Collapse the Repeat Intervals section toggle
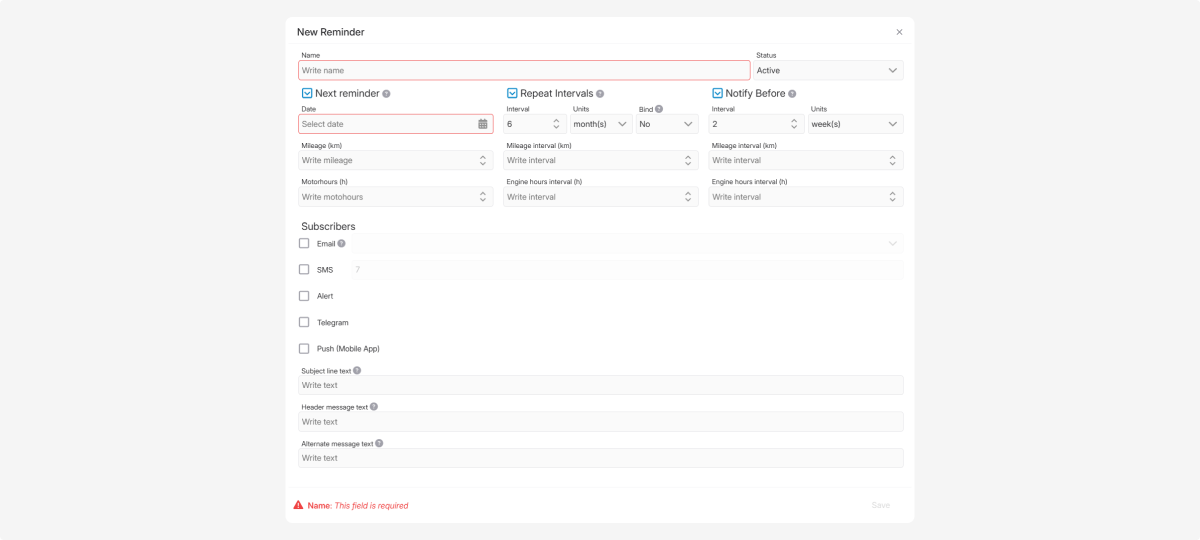 (512, 93)
